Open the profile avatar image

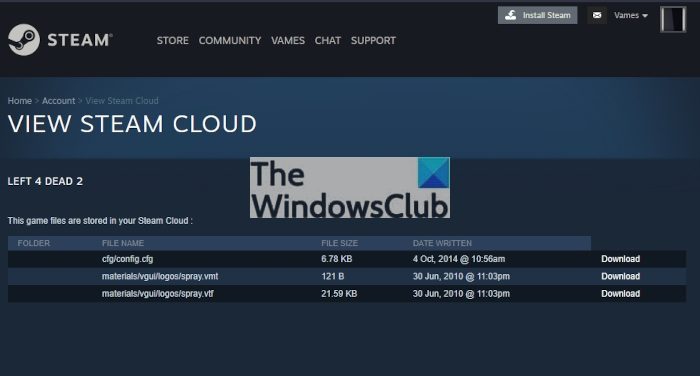tap(673, 19)
